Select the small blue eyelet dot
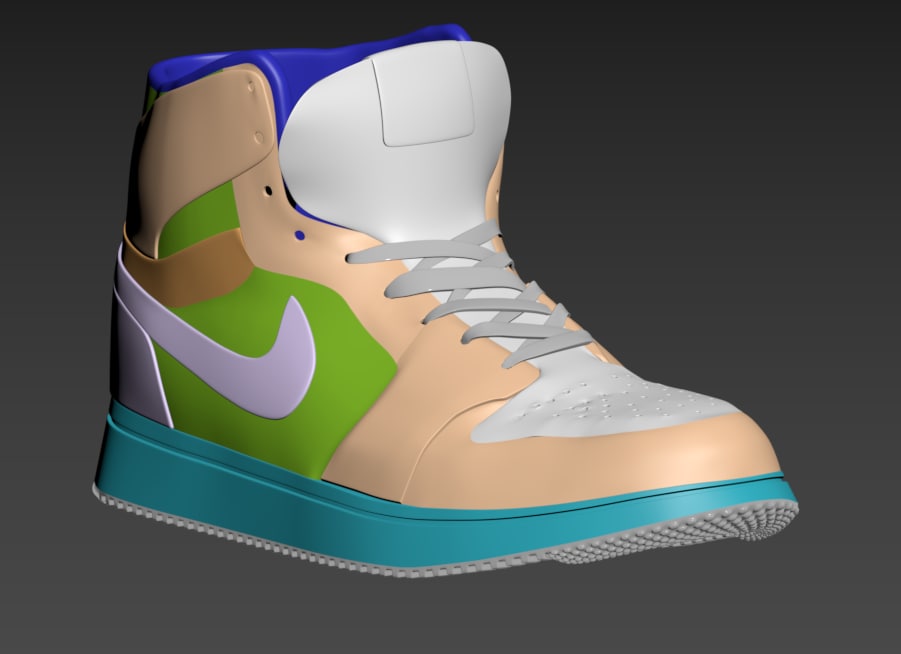The width and height of the screenshot is (901, 654). (299, 235)
